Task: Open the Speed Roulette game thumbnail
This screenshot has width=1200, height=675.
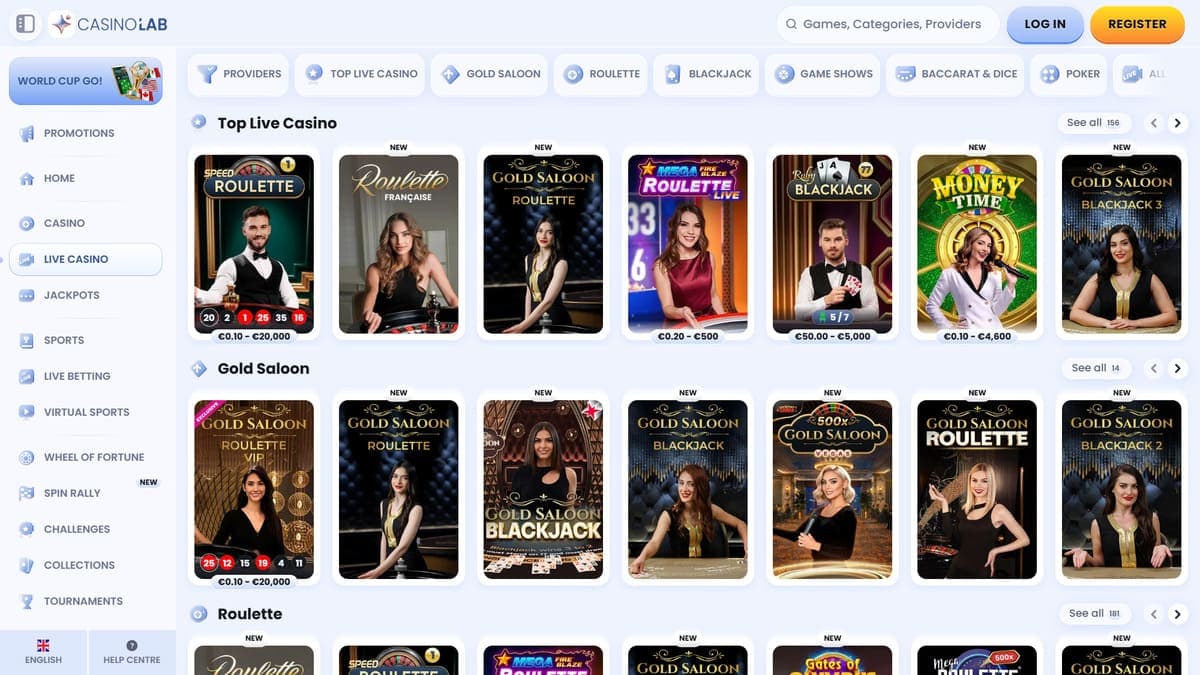Action: click(254, 244)
